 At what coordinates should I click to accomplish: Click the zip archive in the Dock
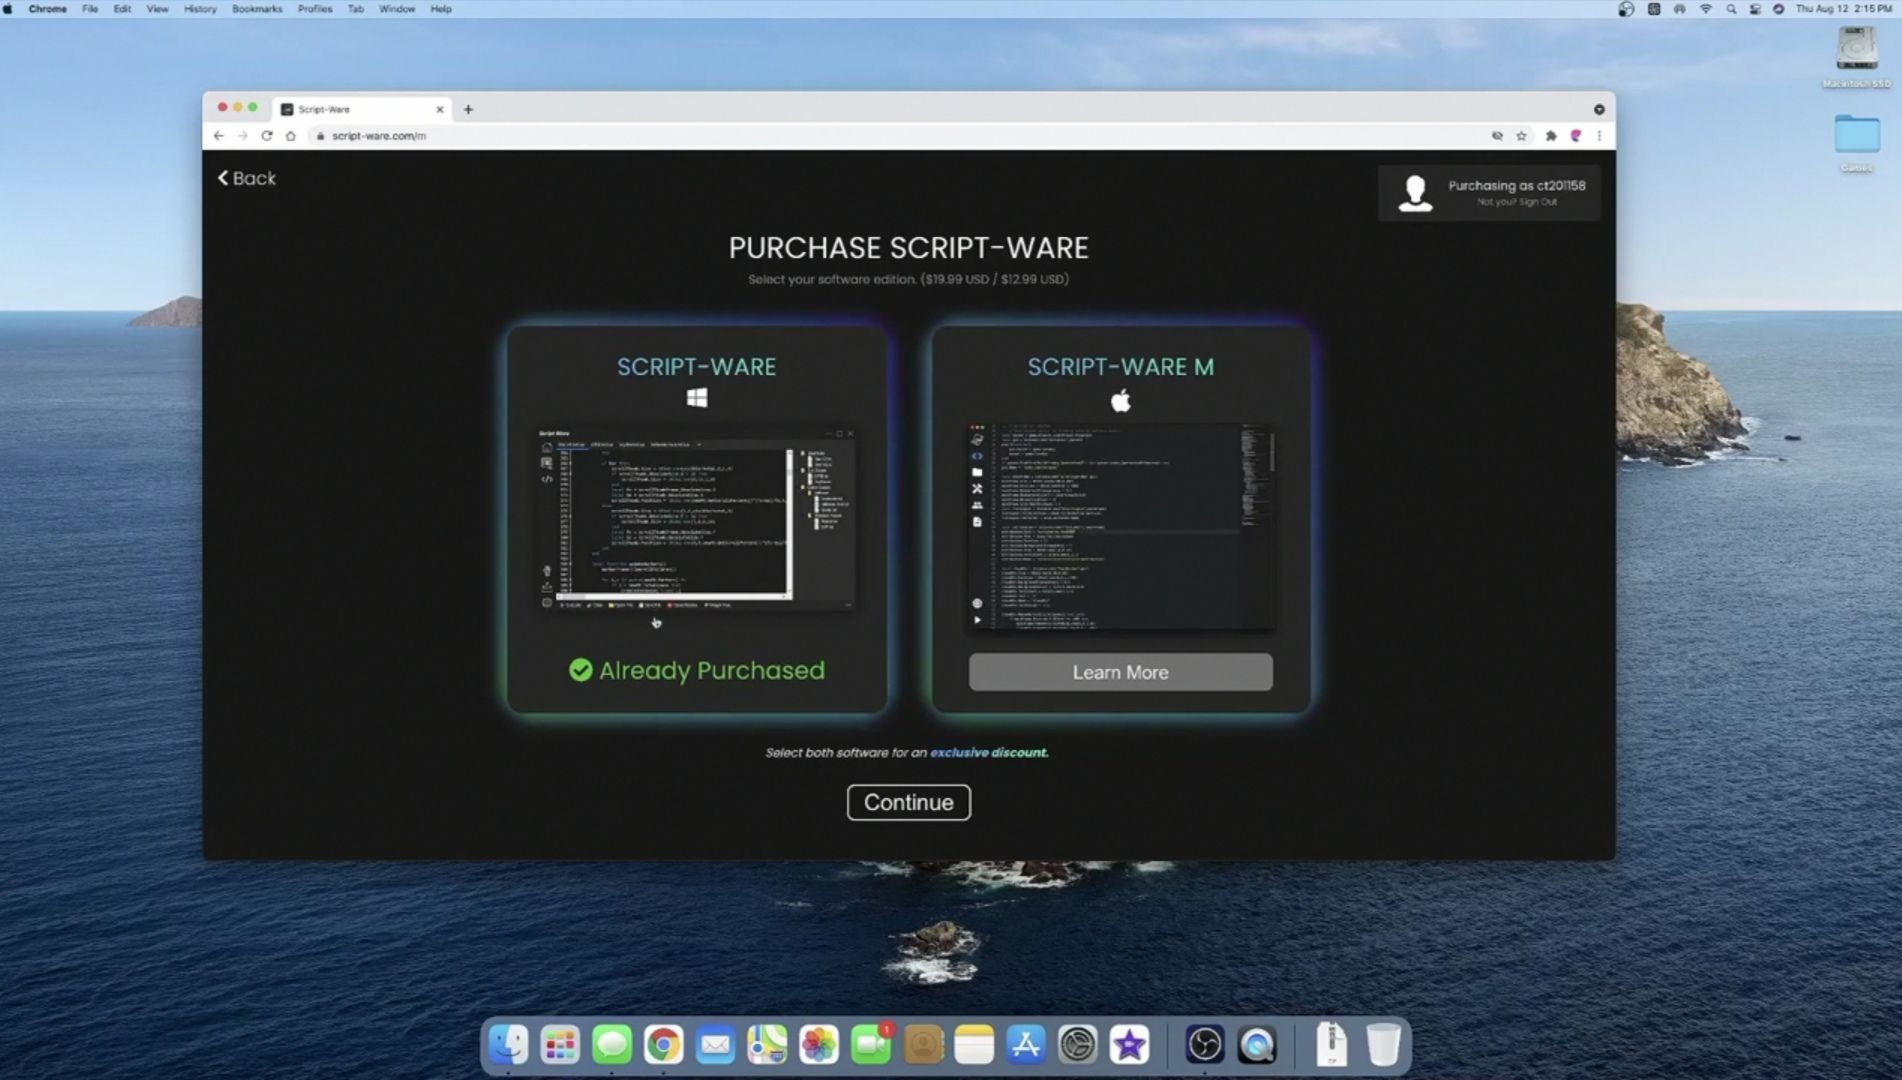(x=1331, y=1045)
